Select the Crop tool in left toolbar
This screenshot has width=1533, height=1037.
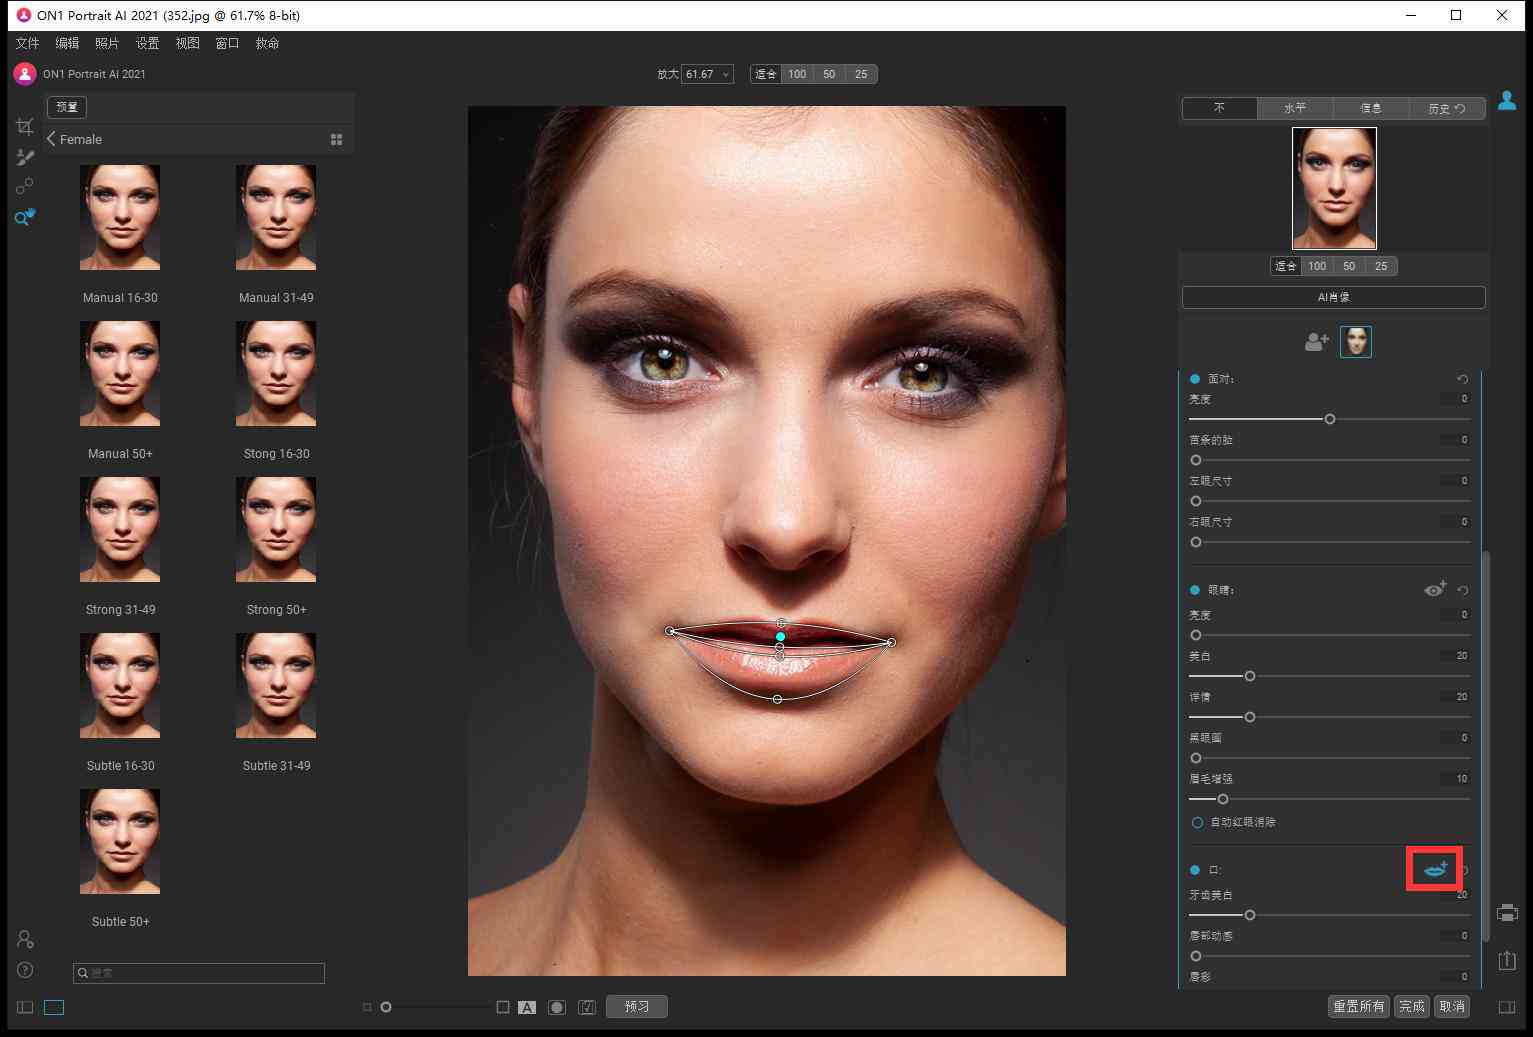(x=25, y=126)
